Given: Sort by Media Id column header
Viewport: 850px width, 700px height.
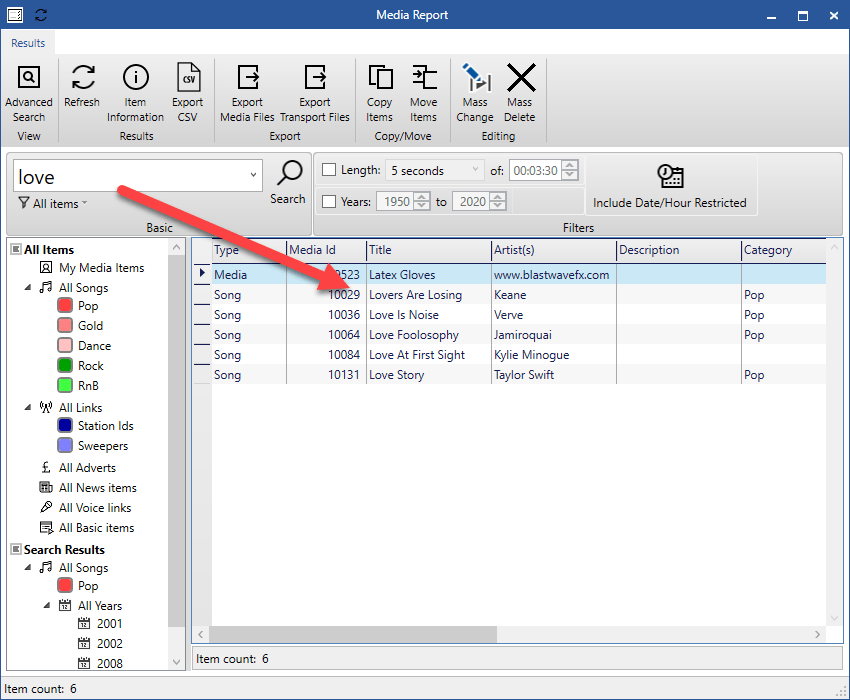Looking at the screenshot, I should (x=326, y=250).
